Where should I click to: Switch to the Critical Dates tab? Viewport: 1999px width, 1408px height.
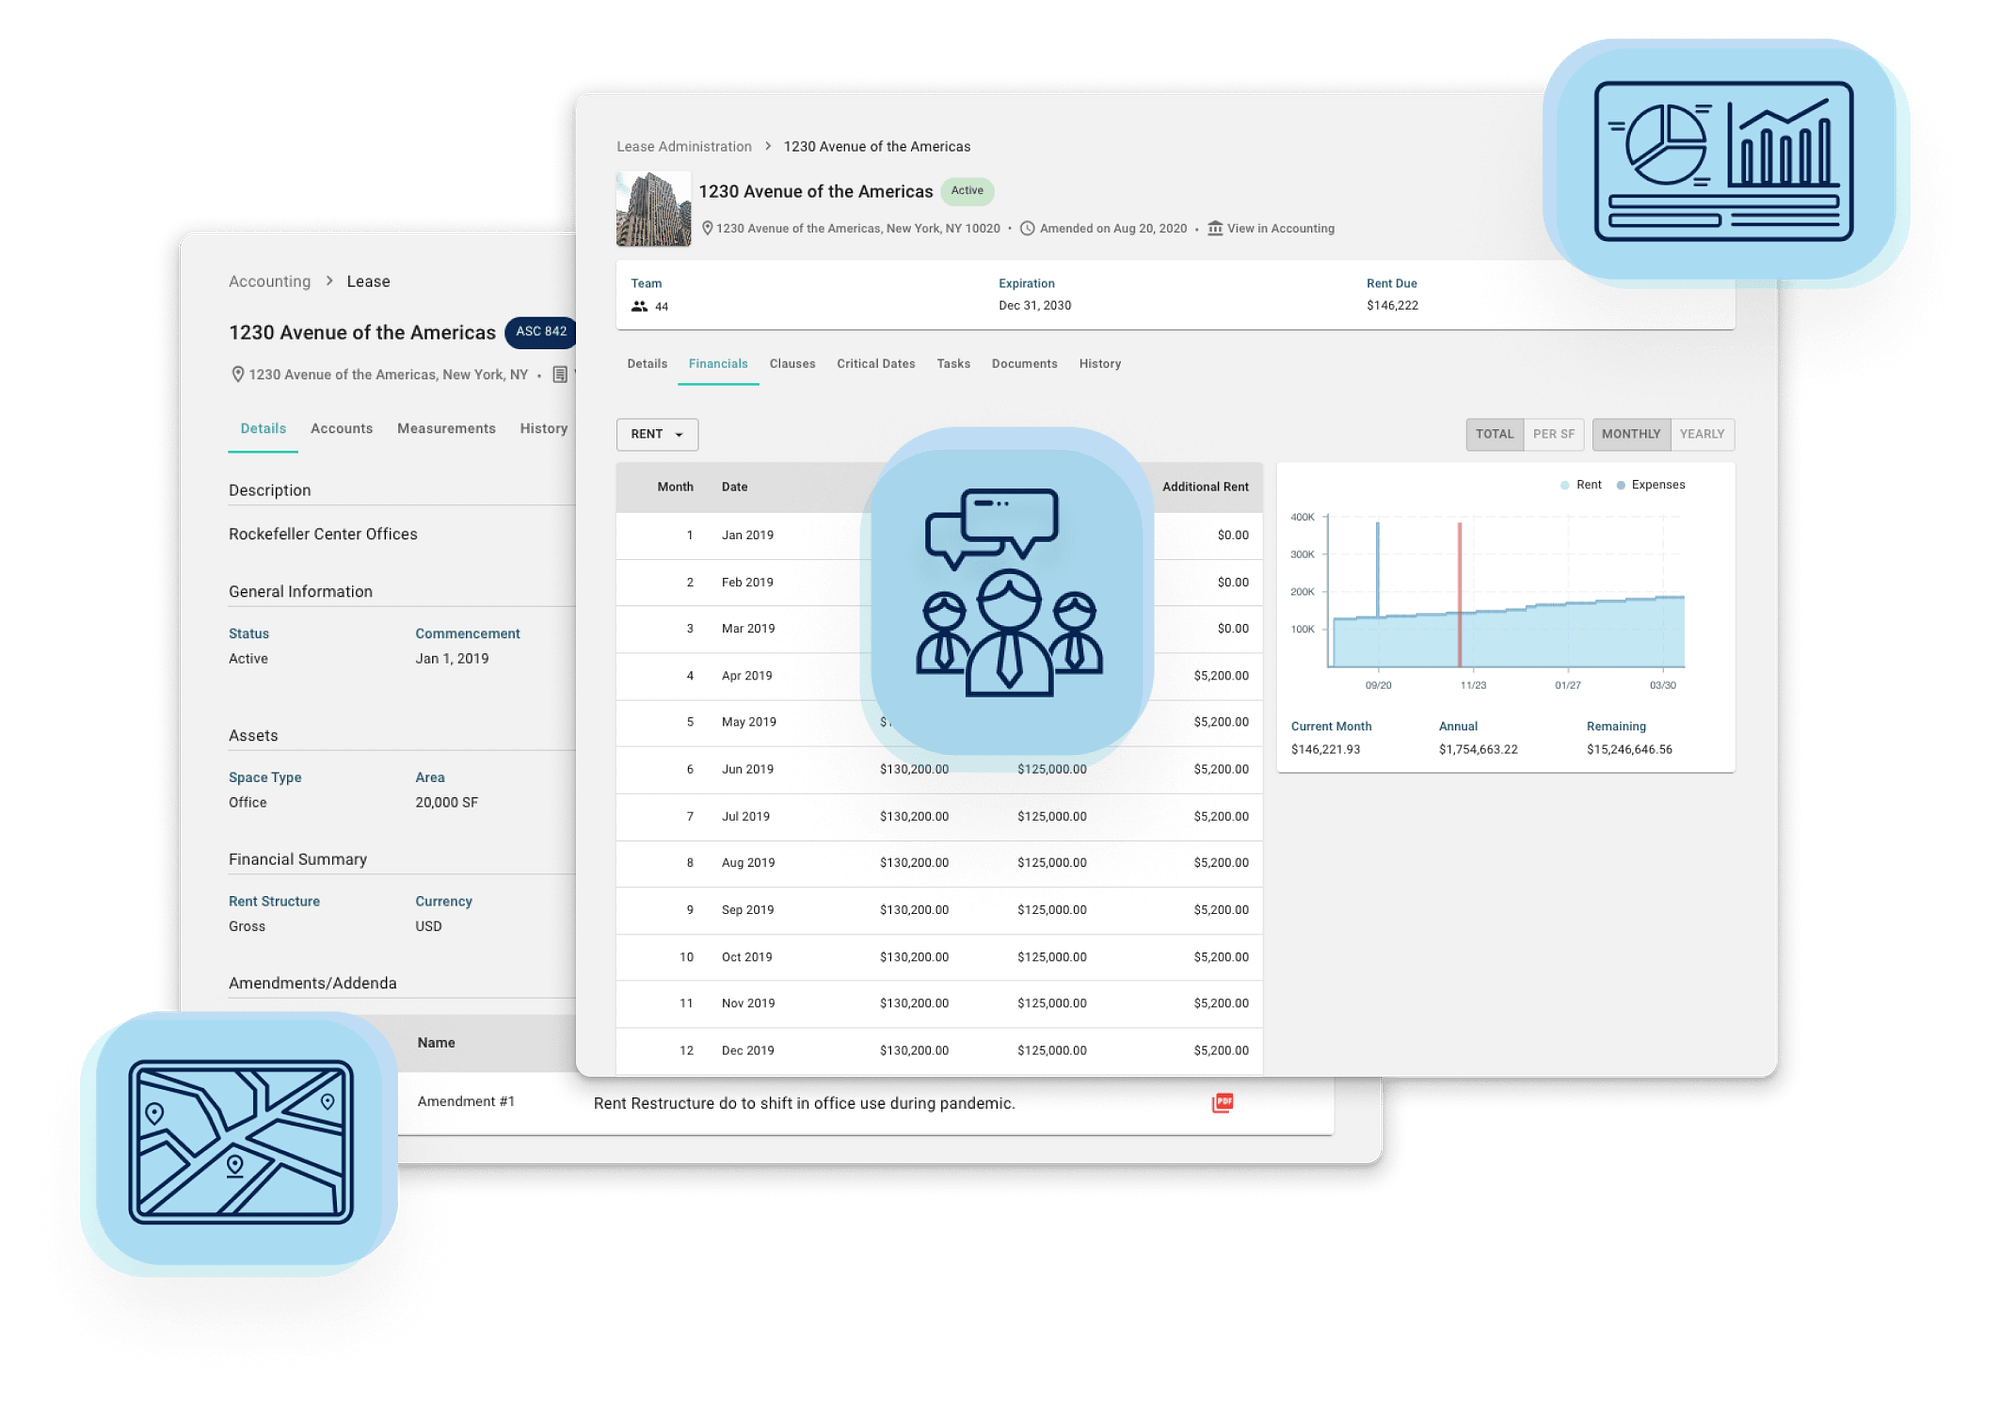coord(875,363)
